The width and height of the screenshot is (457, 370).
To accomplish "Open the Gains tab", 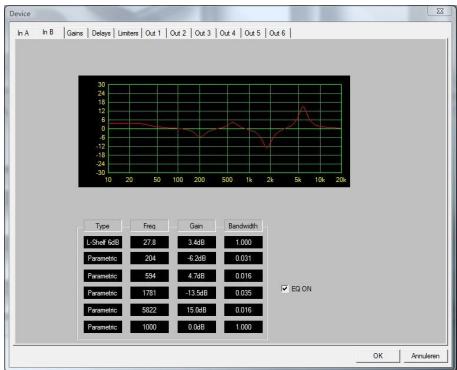I will click(75, 33).
